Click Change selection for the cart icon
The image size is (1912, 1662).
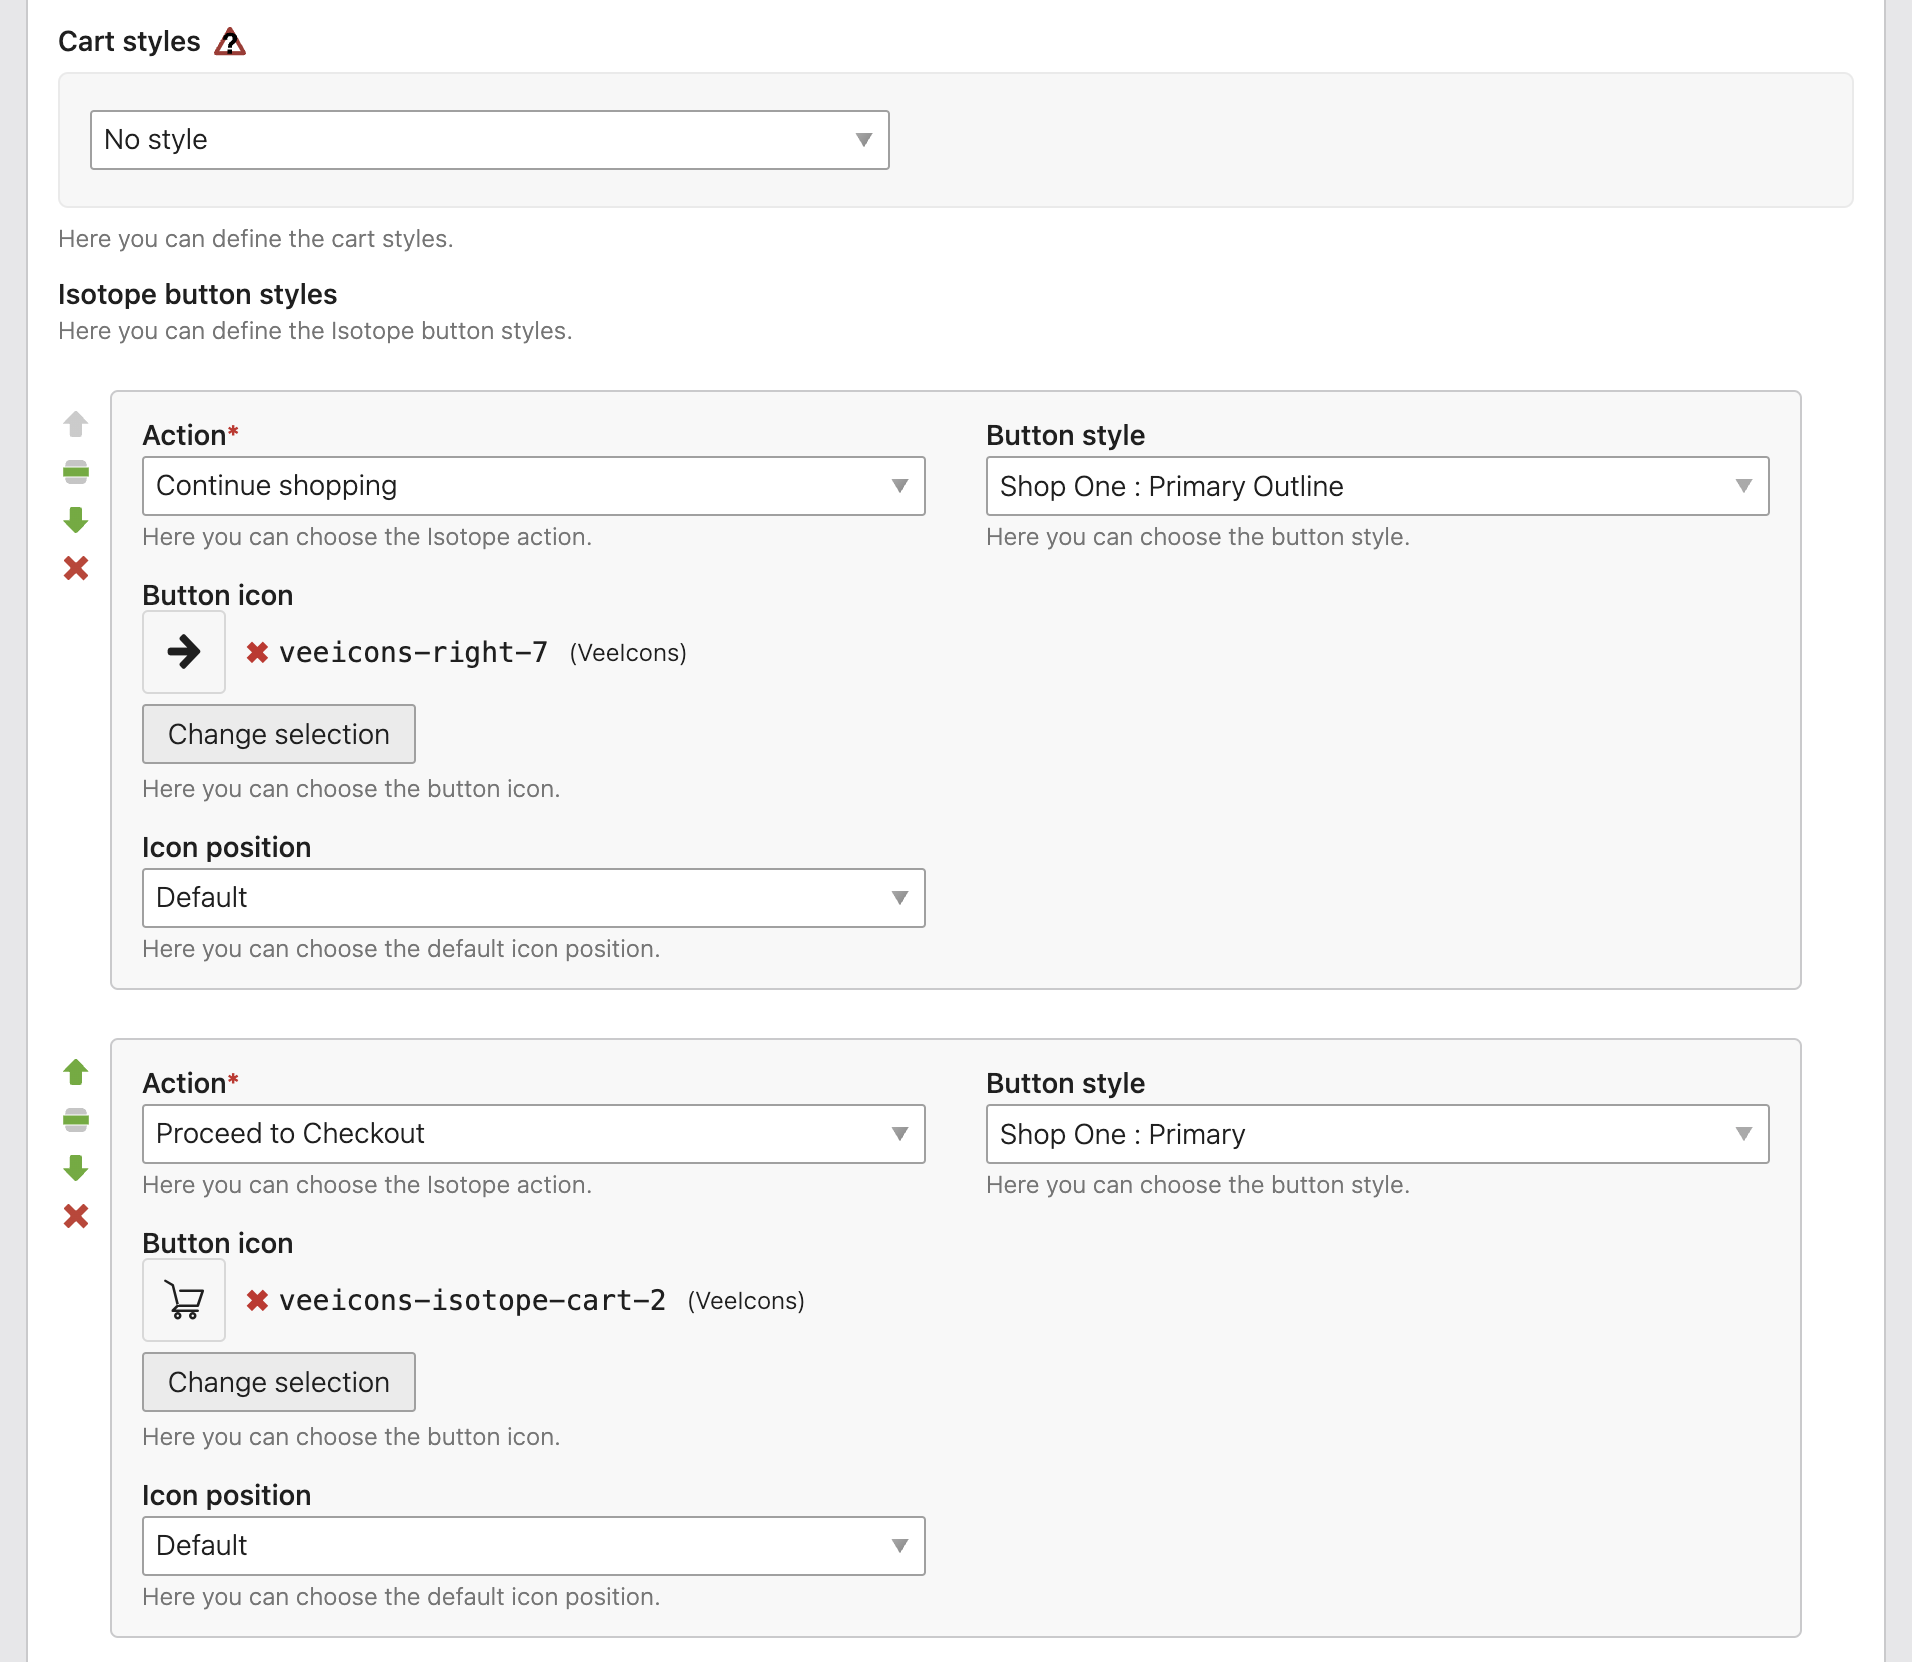[278, 1382]
